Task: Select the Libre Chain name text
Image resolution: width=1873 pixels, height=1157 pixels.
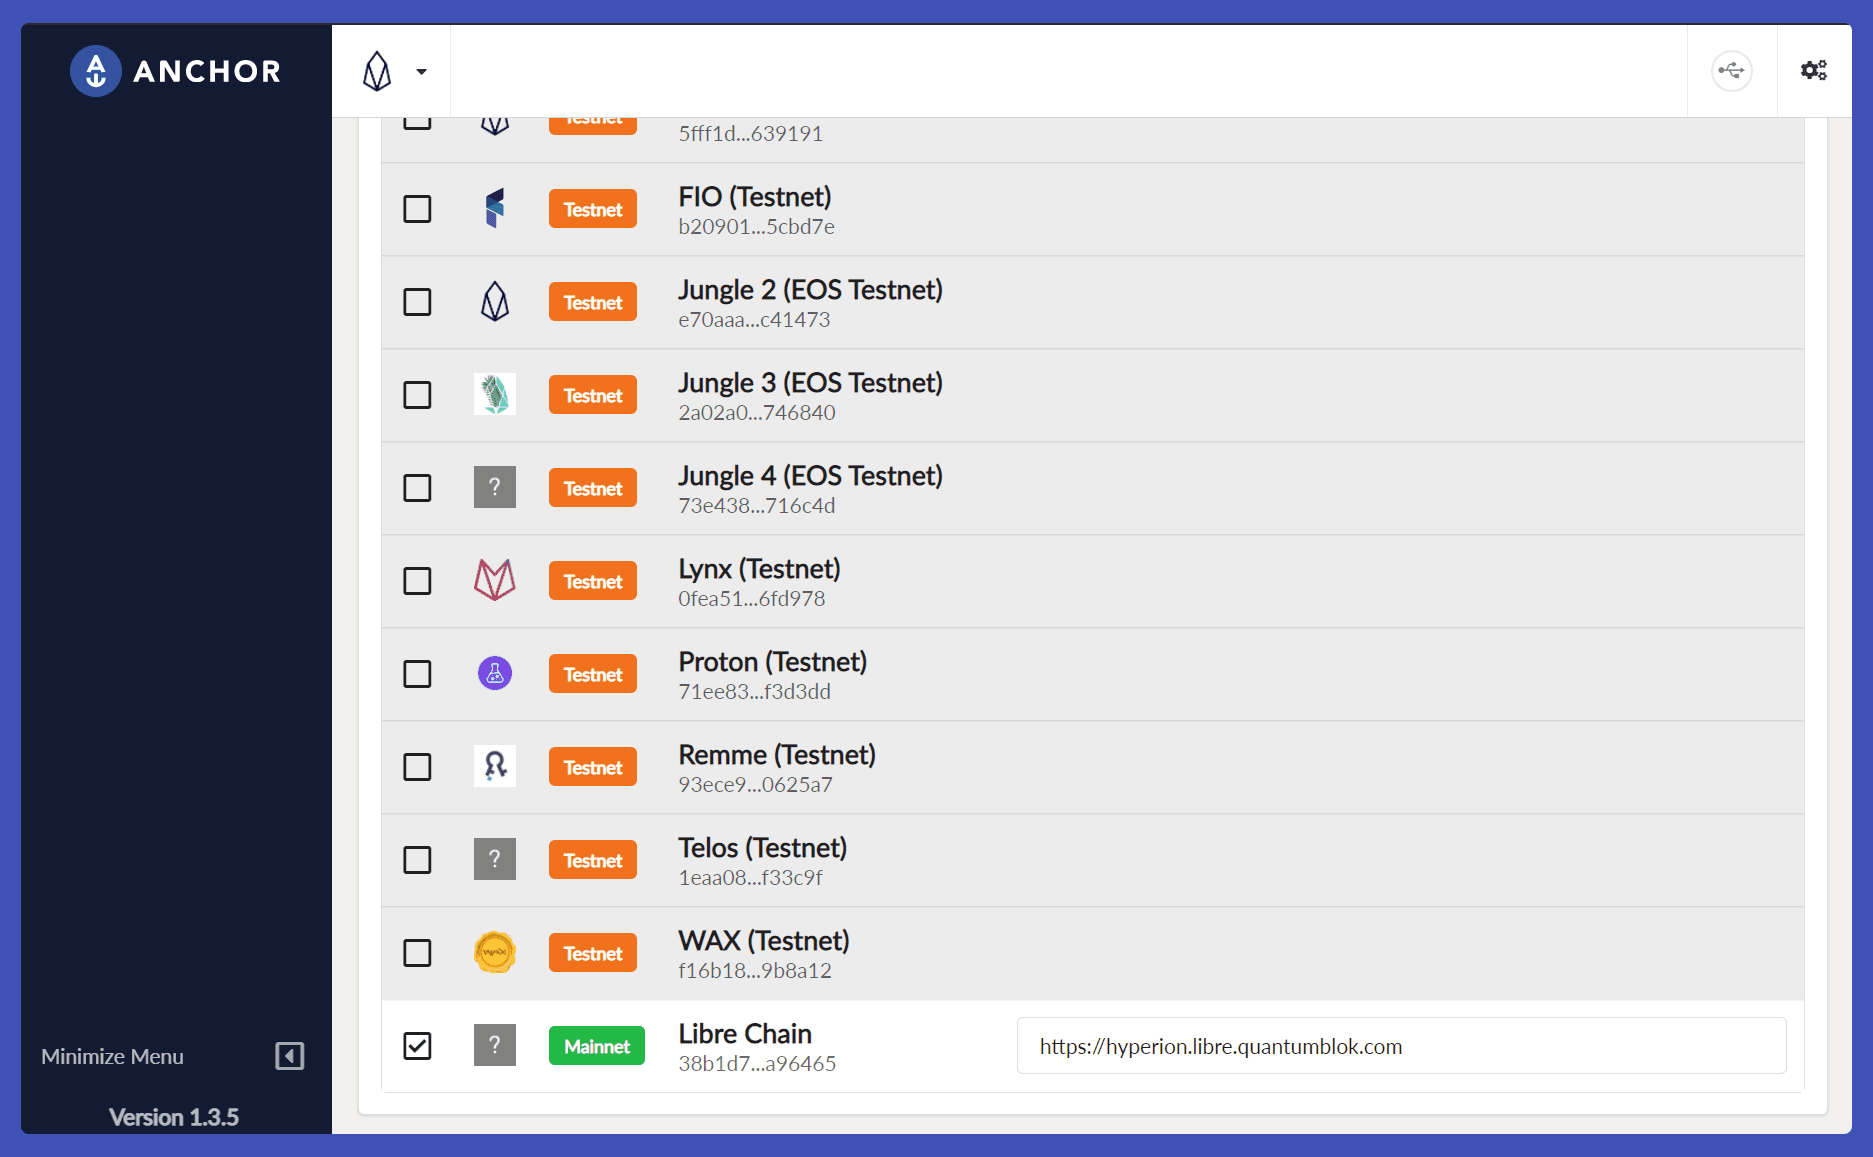Action: pyautogui.click(x=745, y=1034)
